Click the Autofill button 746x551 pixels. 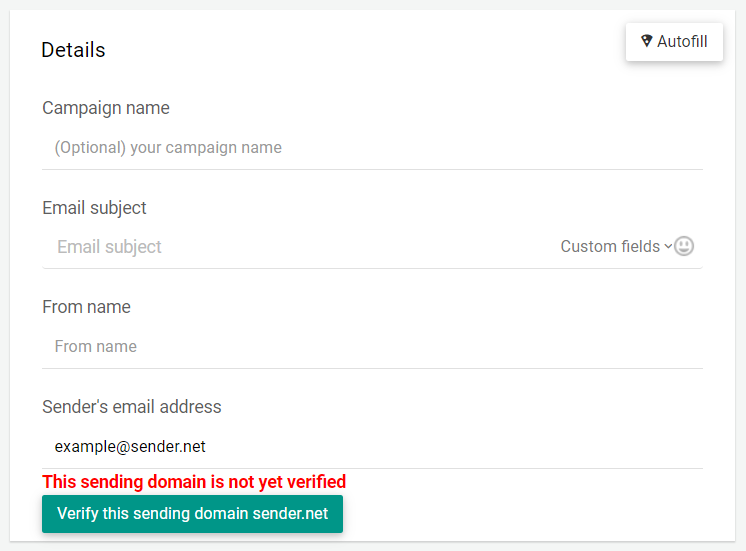tap(674, 42)
